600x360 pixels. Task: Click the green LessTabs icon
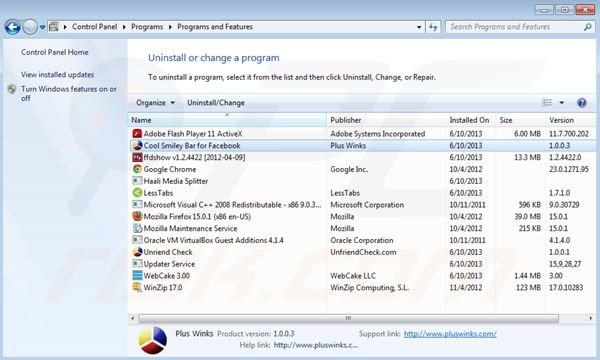tap(137, 193)
